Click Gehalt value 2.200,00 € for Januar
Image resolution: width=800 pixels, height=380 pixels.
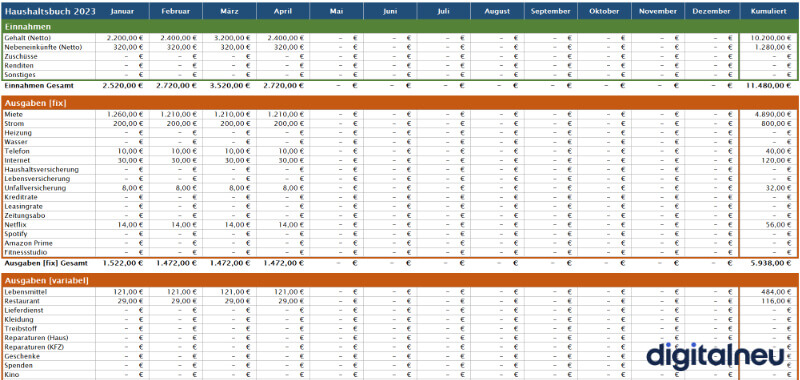coord(126,38)
